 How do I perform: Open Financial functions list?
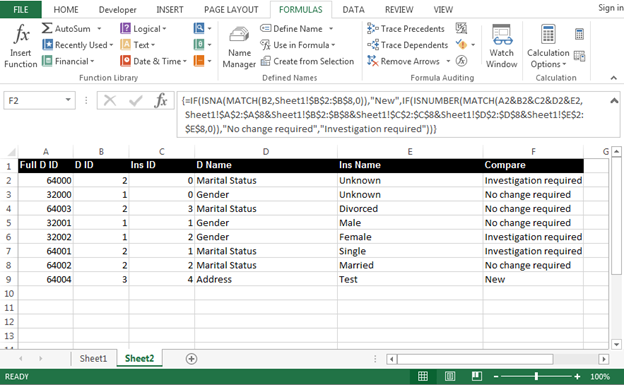(x=68, y=61)
